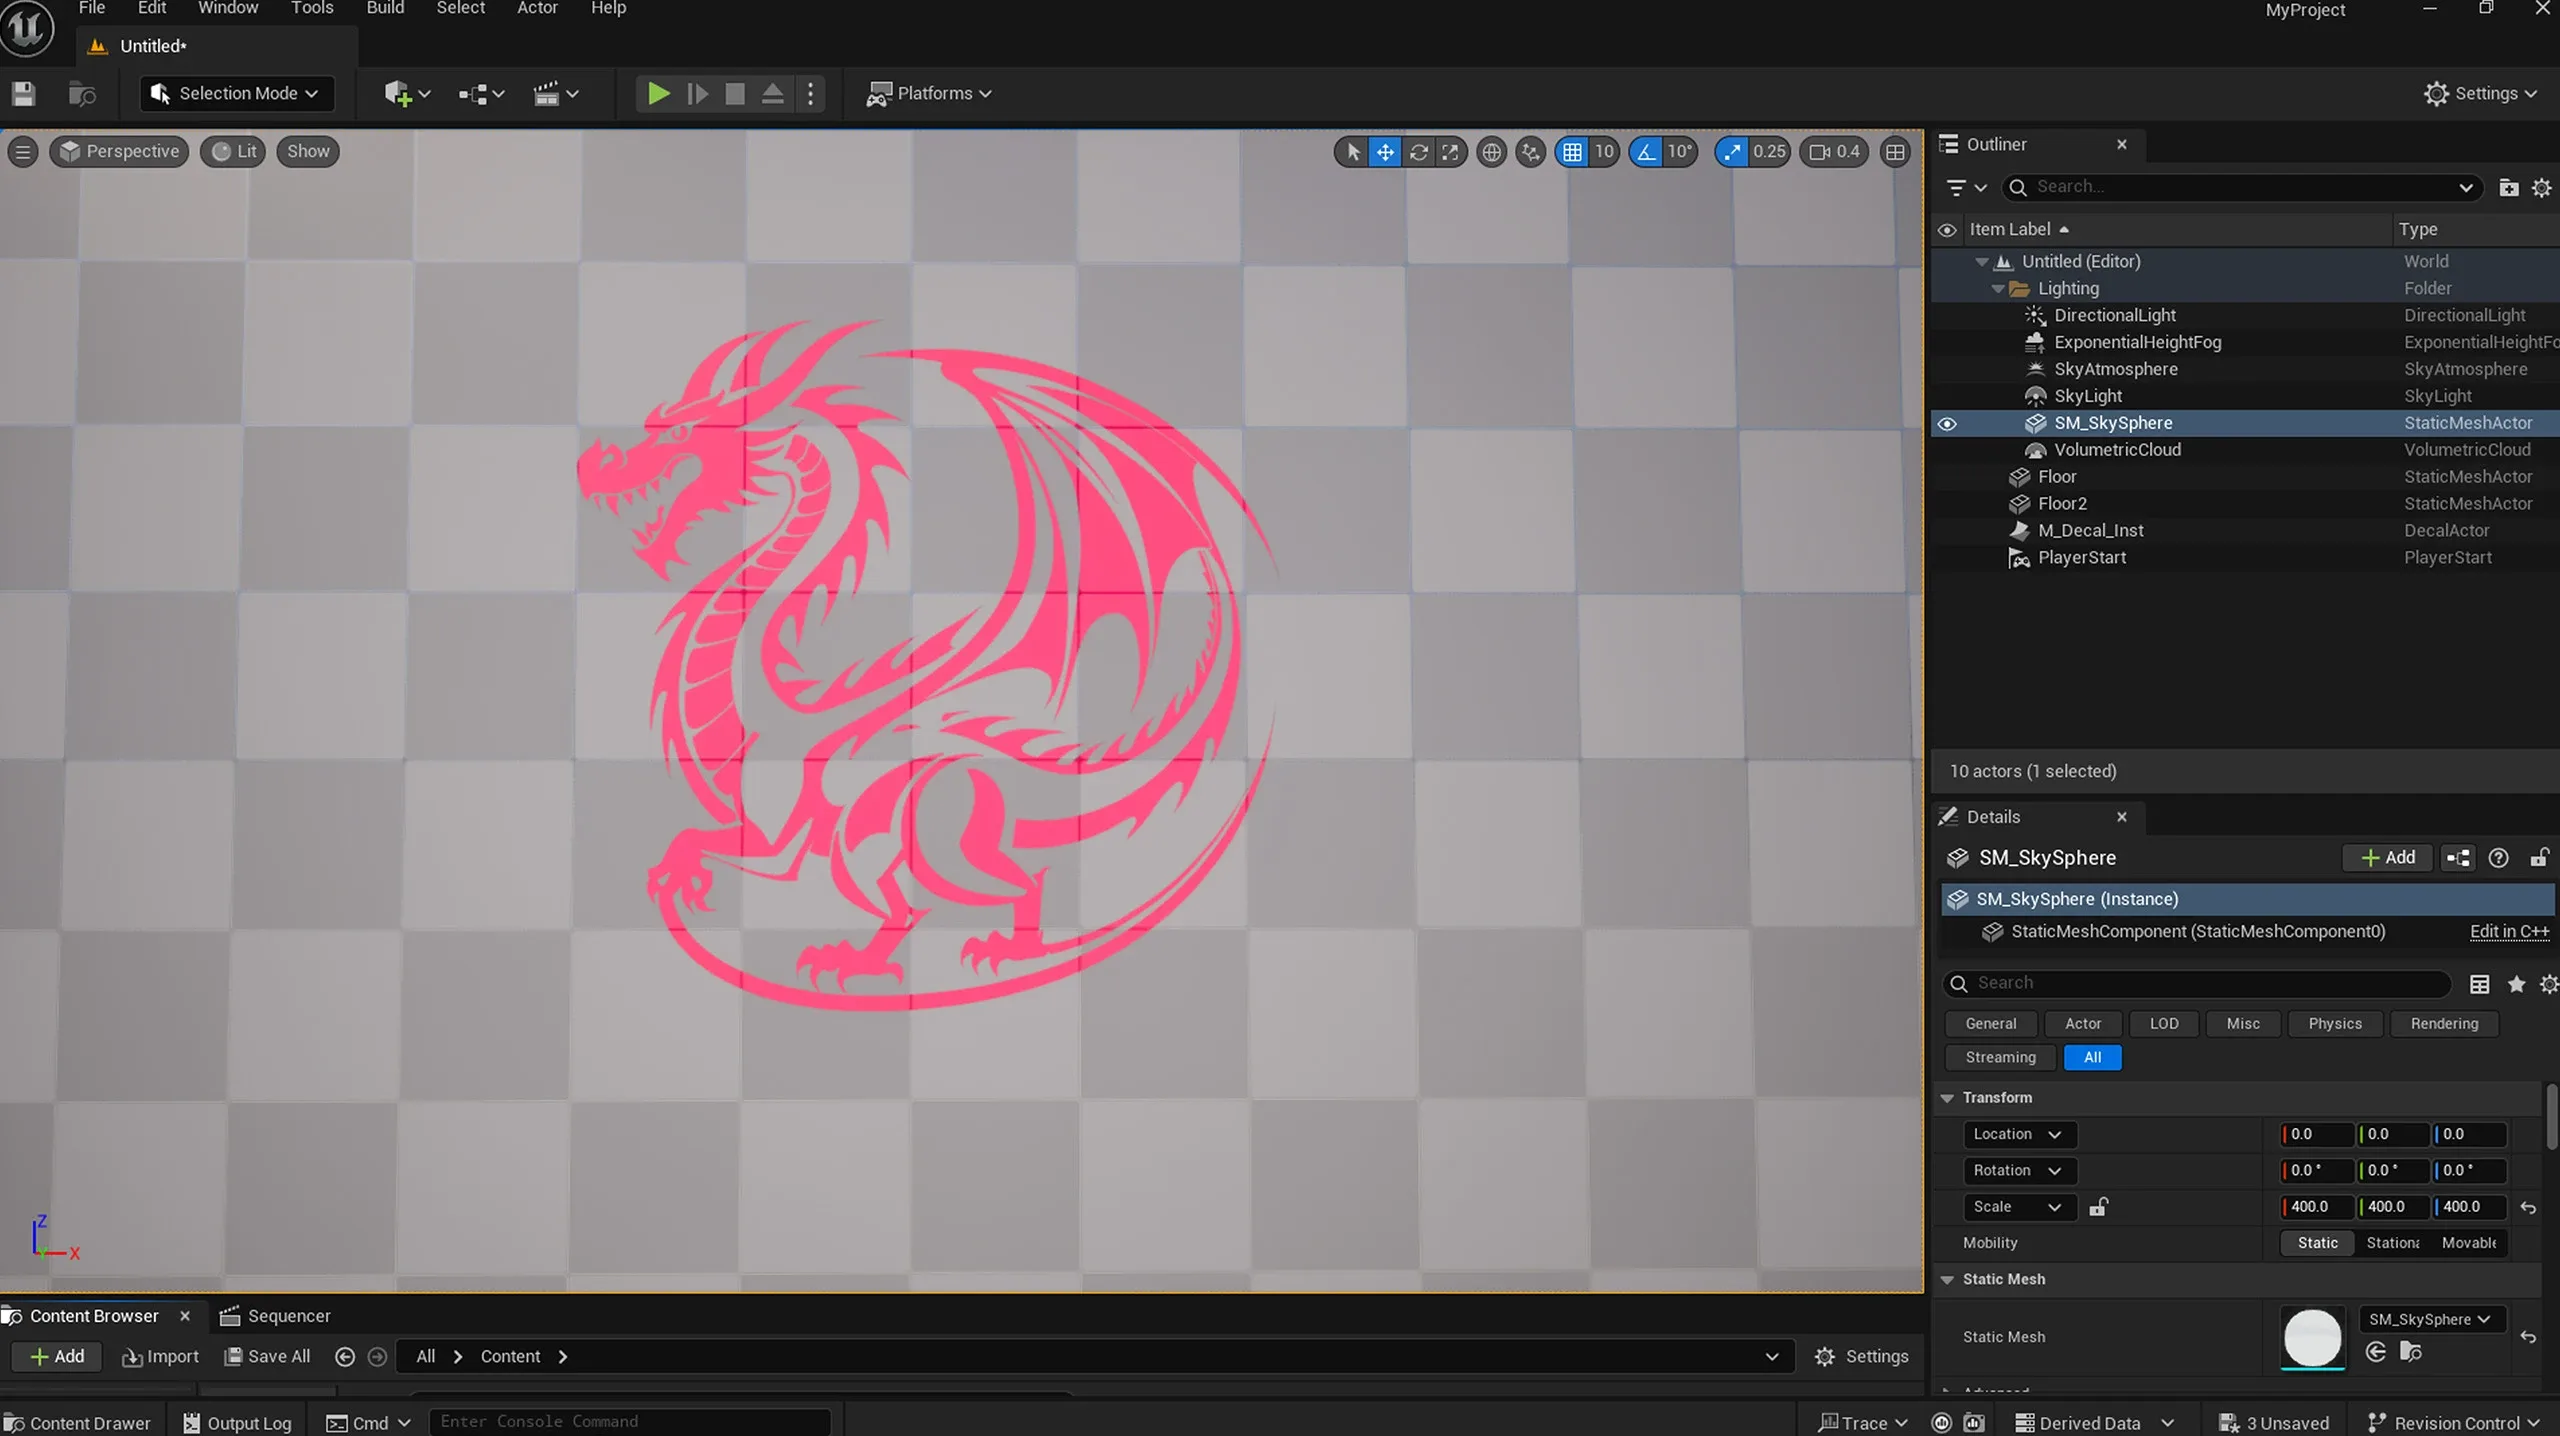The image size is (2560, 1436).
Task: Toggle visibility of SM_SkySphere in Outliner
Action: pos(1947,423)
